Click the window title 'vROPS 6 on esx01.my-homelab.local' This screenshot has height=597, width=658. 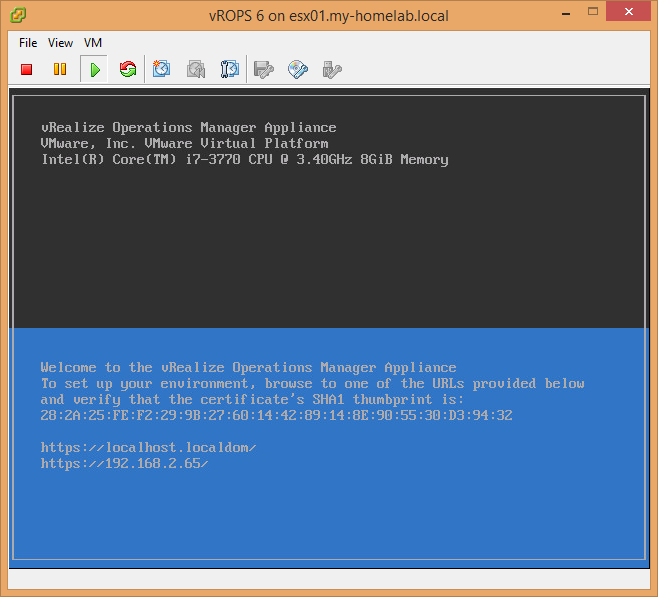coord(326,14)
